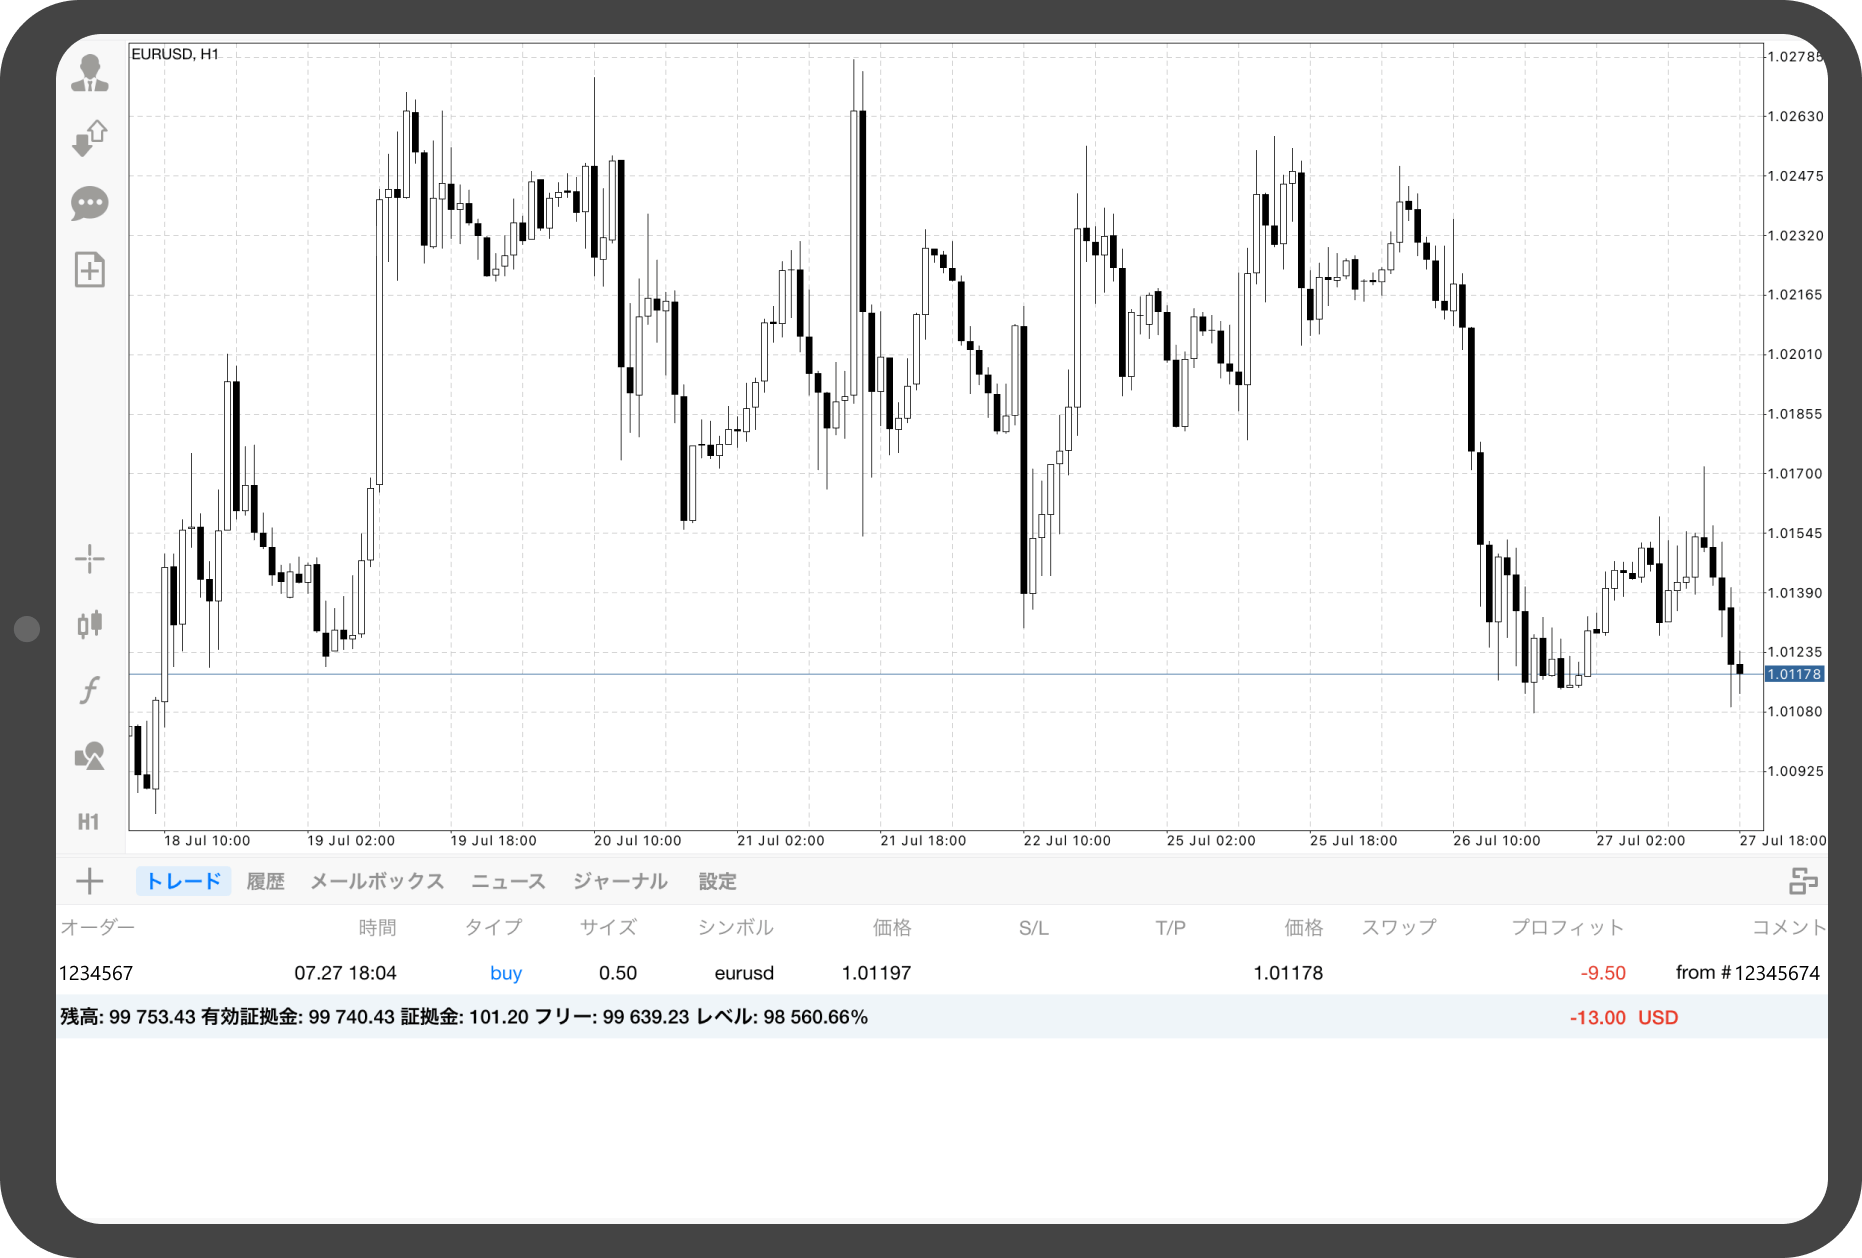Open the candlestick chart type settings
This screenshot has height=1258, width=1862.
pos(90,624)
